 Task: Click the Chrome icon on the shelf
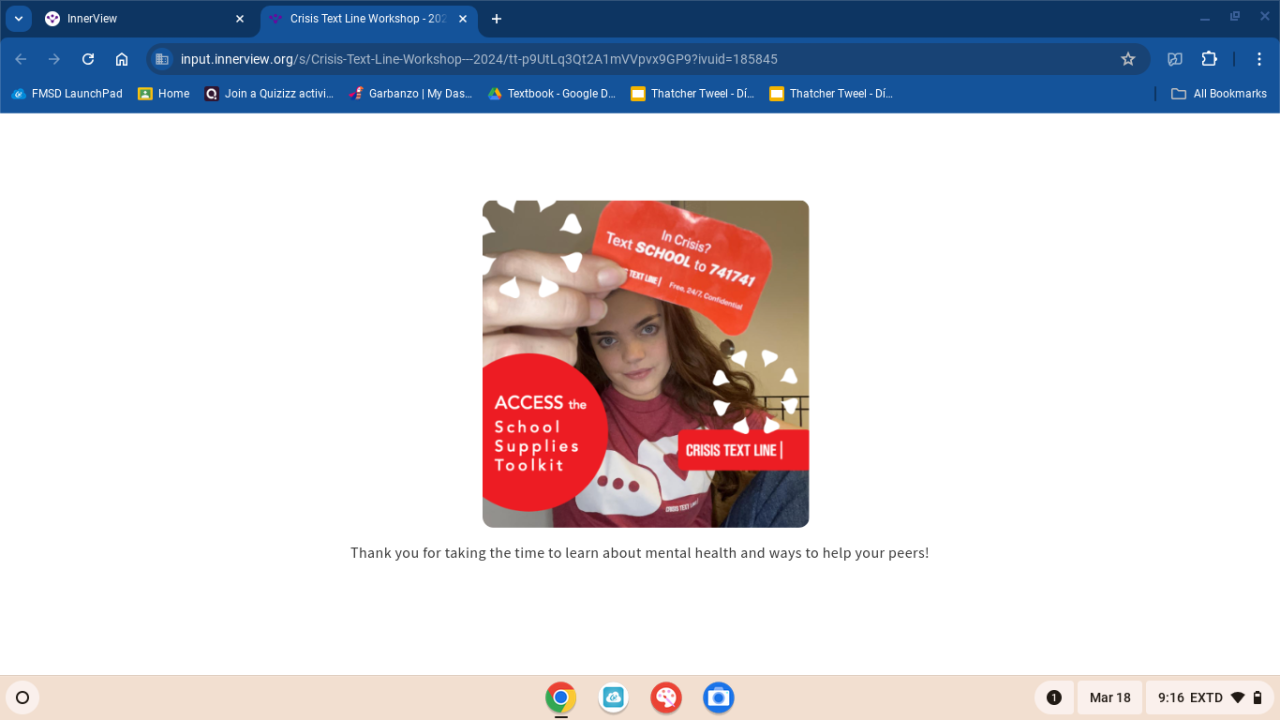(561, 698)
